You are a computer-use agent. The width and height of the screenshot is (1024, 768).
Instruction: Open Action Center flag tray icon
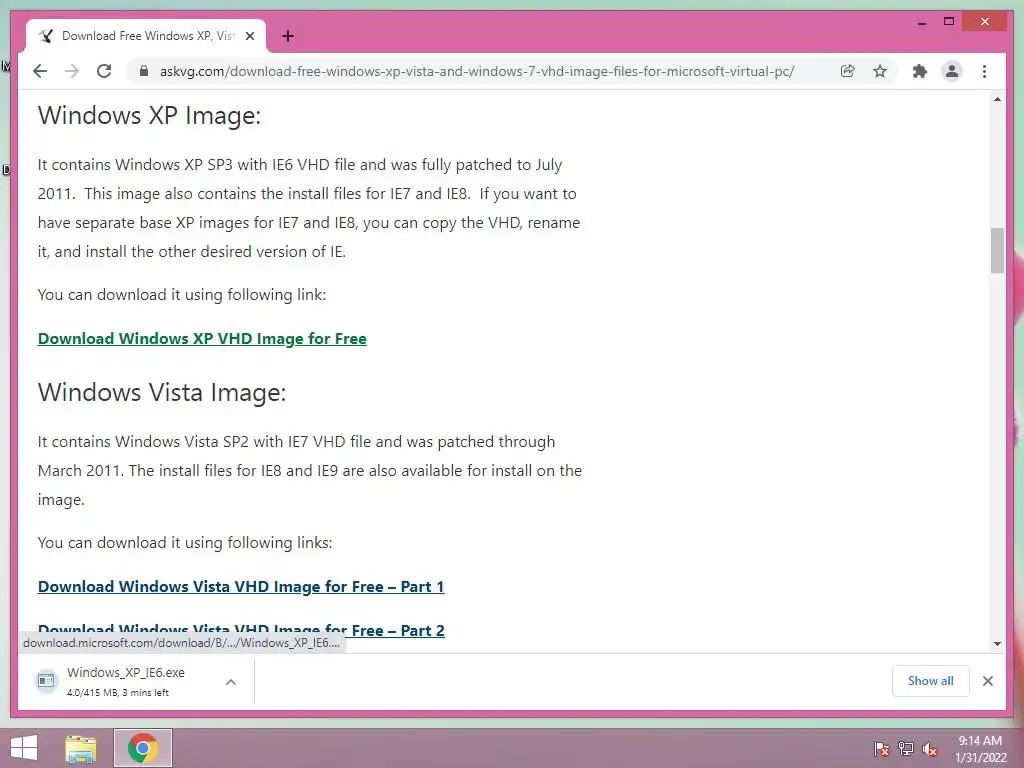click(882, 749)
